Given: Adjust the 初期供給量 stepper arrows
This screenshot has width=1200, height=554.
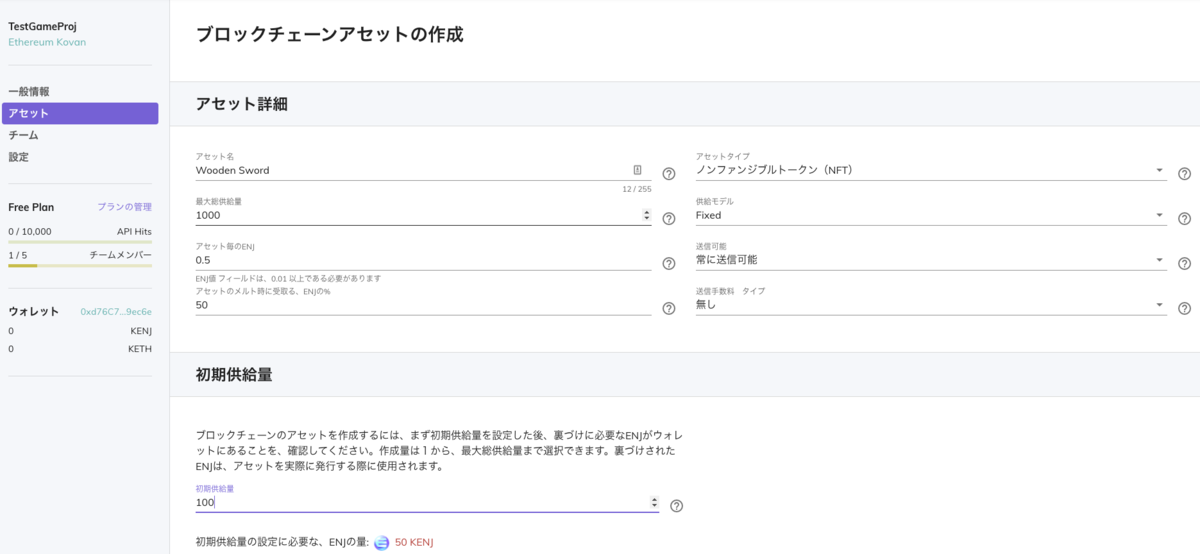Looking at the screenshot, I should click(x=654, y=502).
